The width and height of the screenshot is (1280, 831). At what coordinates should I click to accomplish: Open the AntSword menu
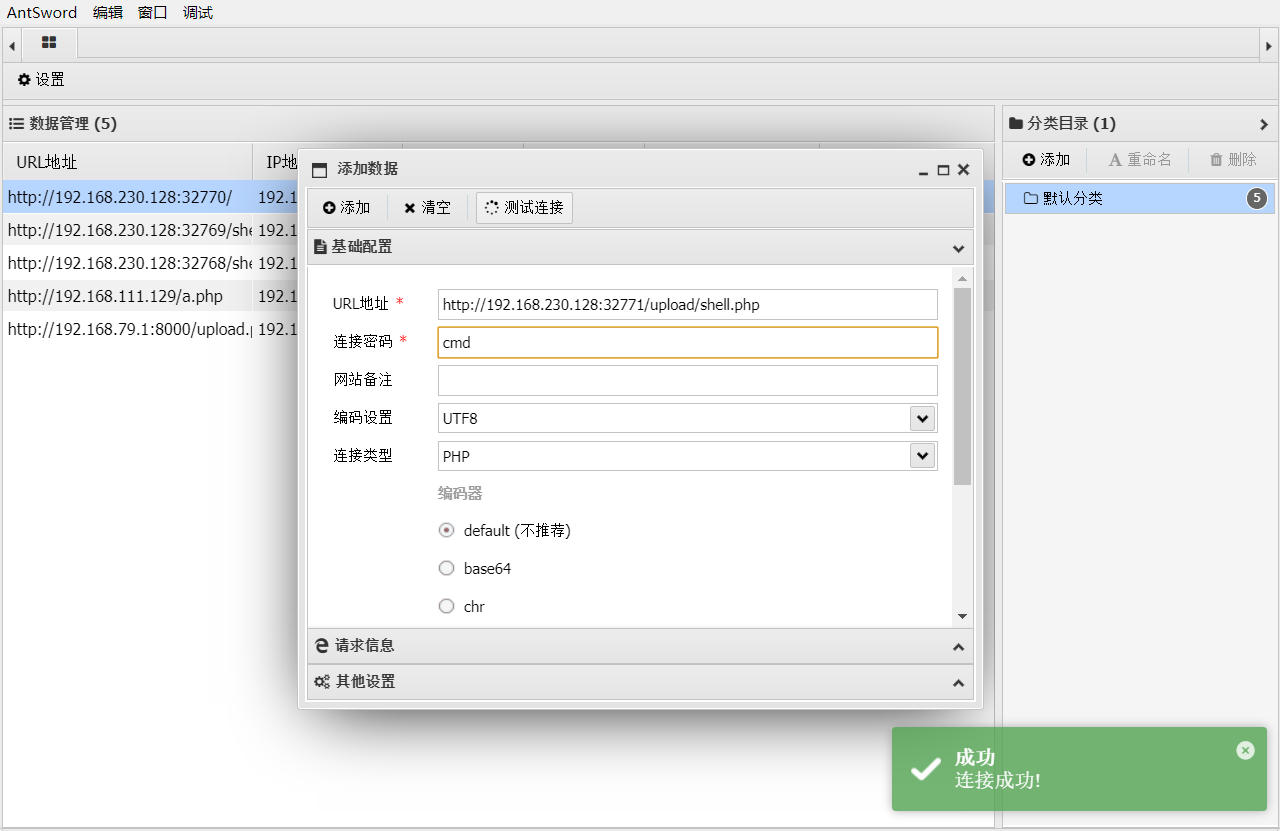tap(42, 13)
